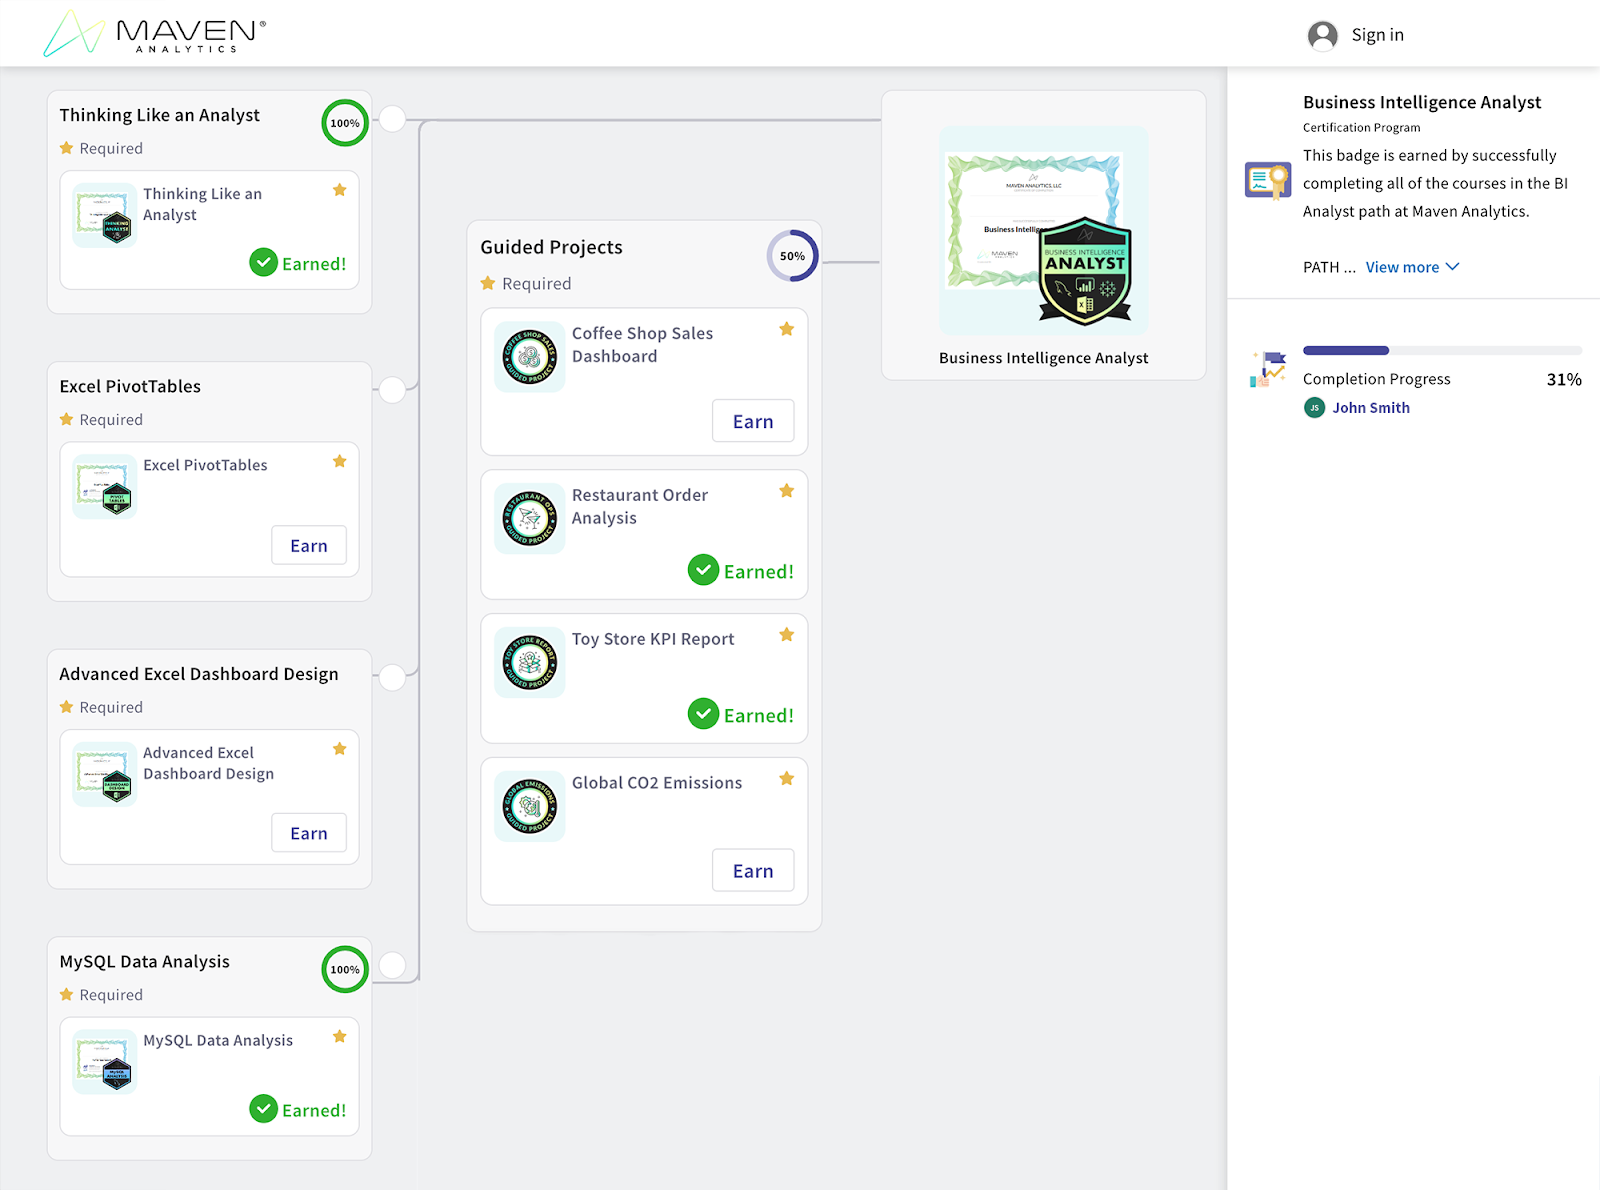This screenshot has width=1600, height=1190.
Task: Click the connector node next to Advanced Excel Dashboard Design
Action: [x=392, y=677]
